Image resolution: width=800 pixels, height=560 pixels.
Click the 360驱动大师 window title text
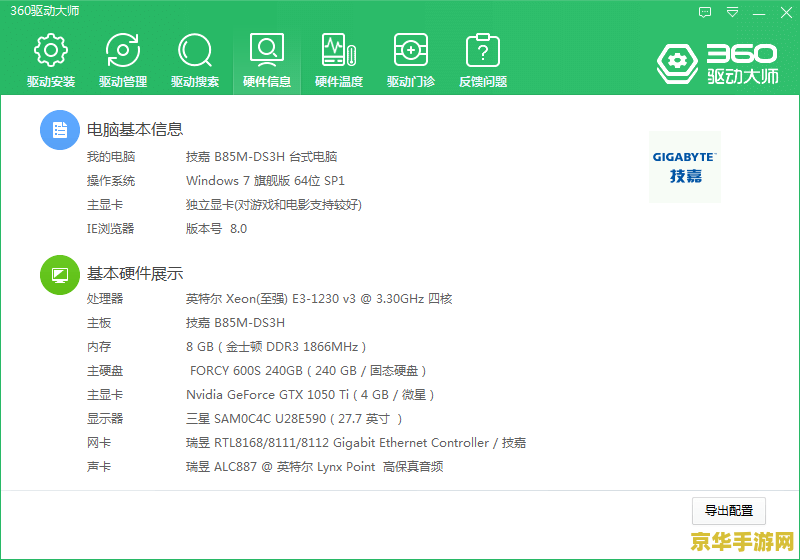coord(45,11)
